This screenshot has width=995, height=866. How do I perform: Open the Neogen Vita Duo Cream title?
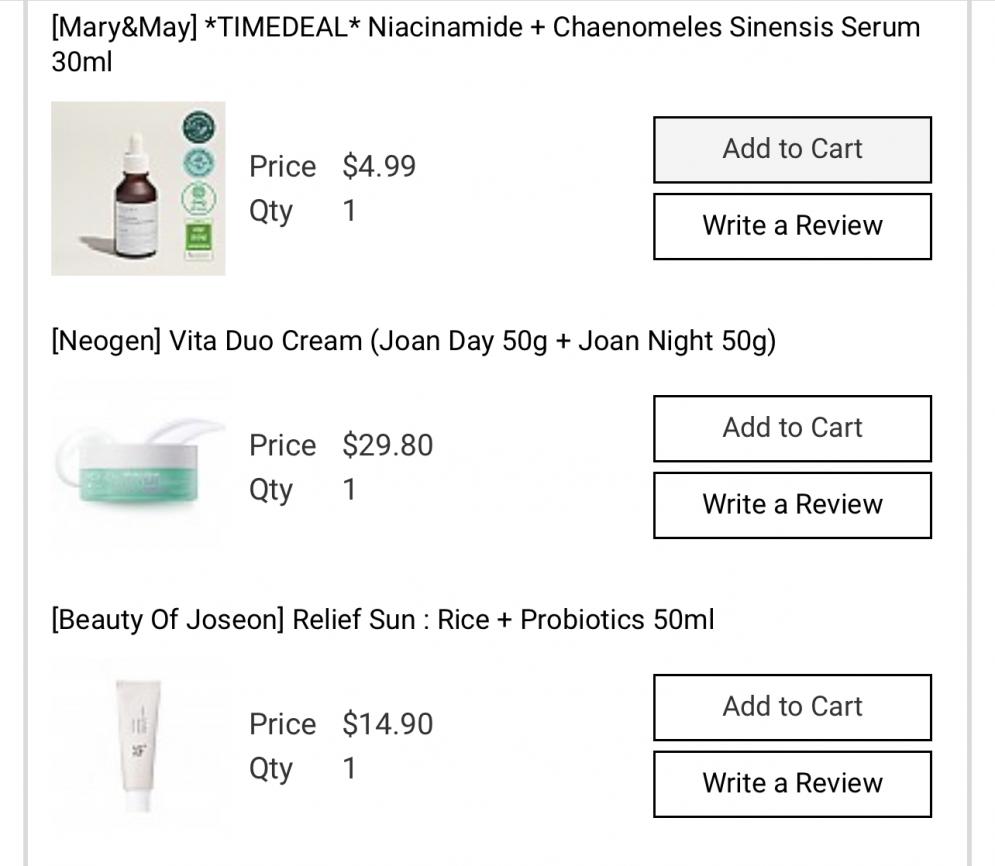click(x=413, y=341)
